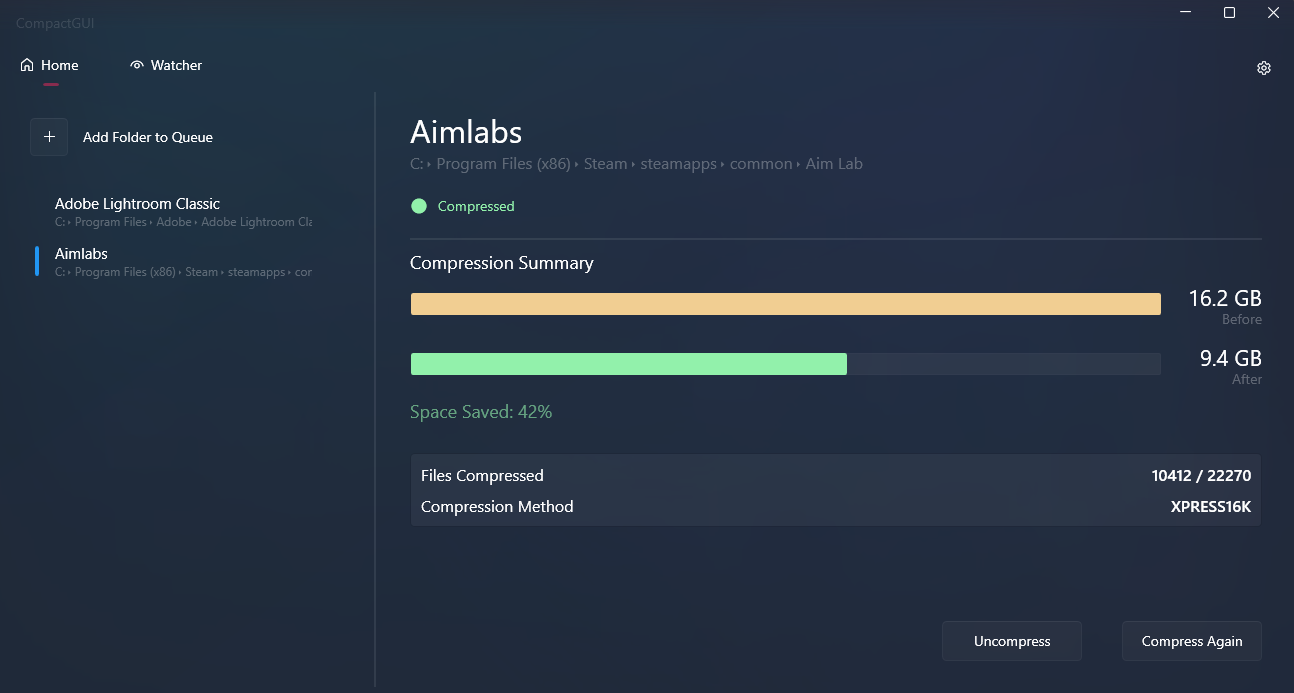
Task: Click the Space Saved: 42% text
Action: click(x=481, y=412)
